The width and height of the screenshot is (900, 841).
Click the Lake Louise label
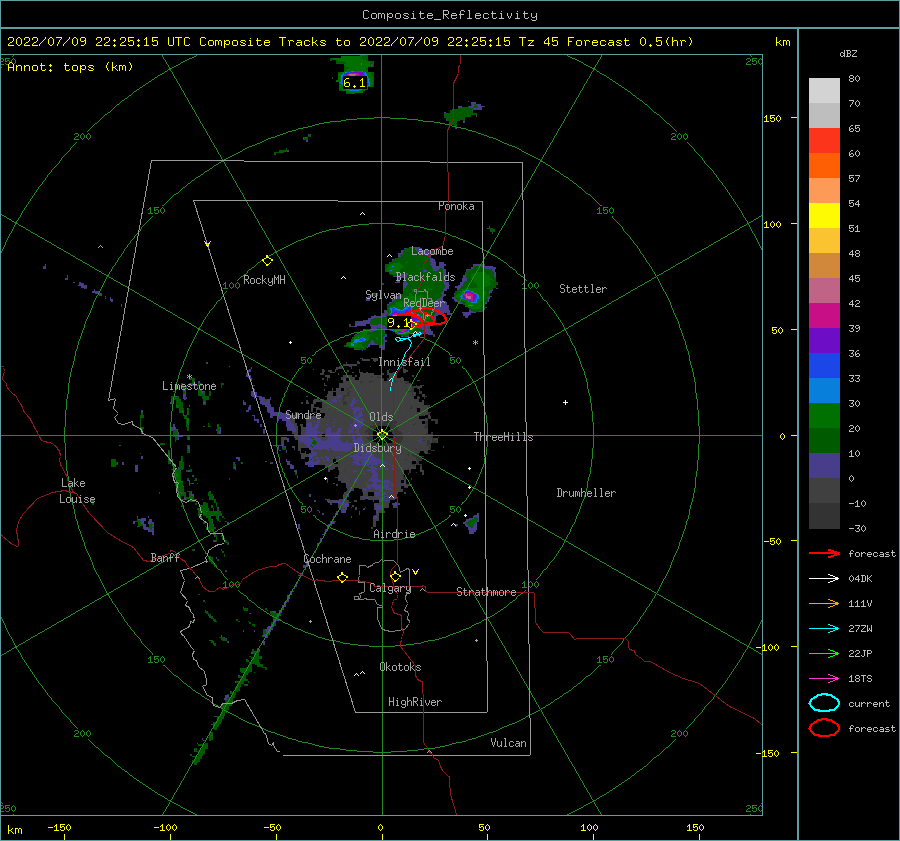(77, 491)
